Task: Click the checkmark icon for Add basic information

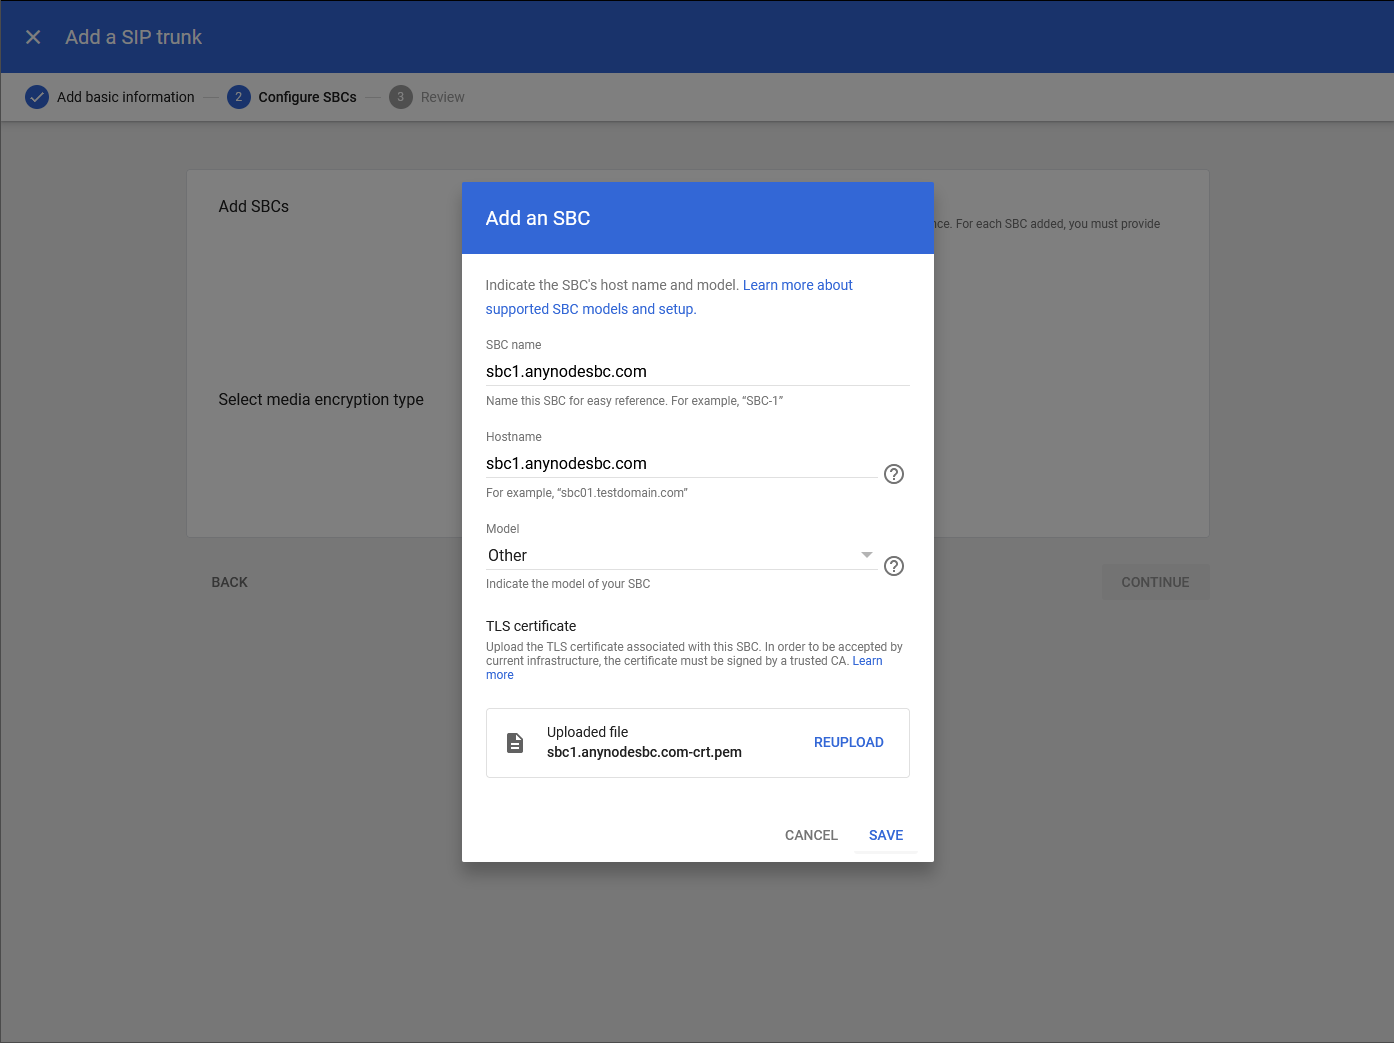Action: coord(37,97)
